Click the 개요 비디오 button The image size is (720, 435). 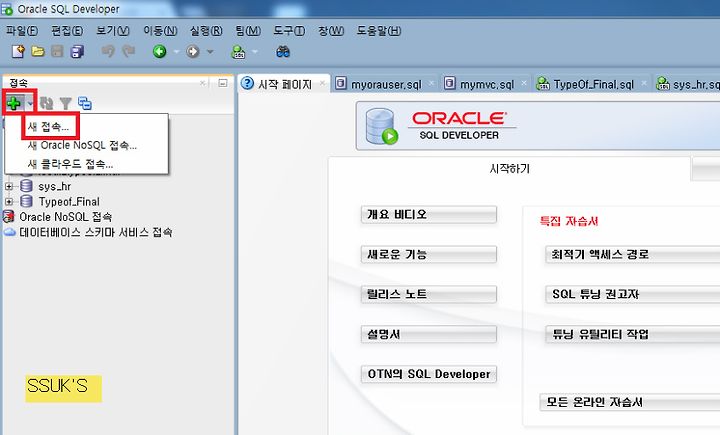428,215
